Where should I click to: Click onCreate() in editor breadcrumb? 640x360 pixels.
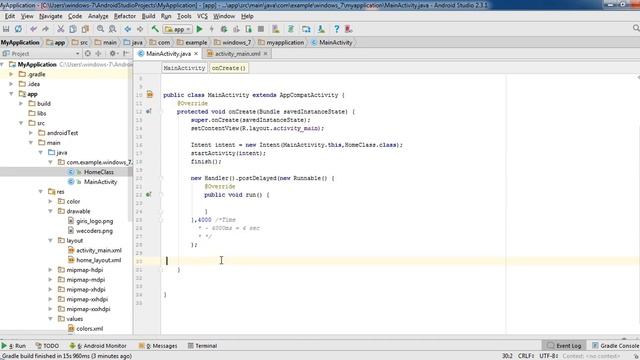[229, 68]
